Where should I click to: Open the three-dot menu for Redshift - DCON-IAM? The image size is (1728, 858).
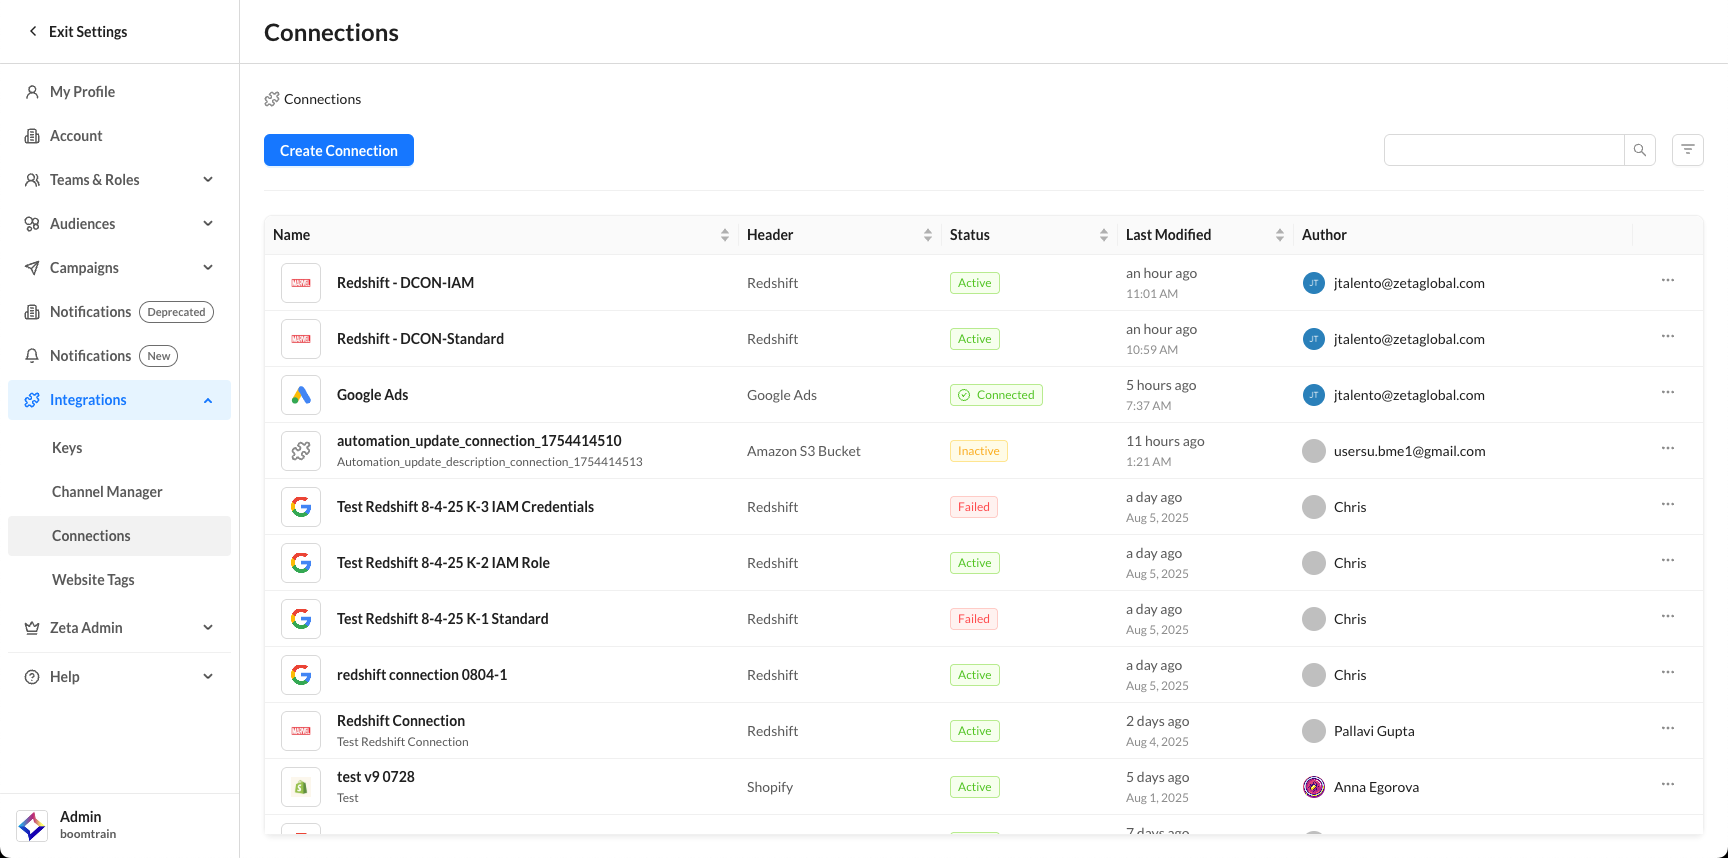[x=1668, y=281]
